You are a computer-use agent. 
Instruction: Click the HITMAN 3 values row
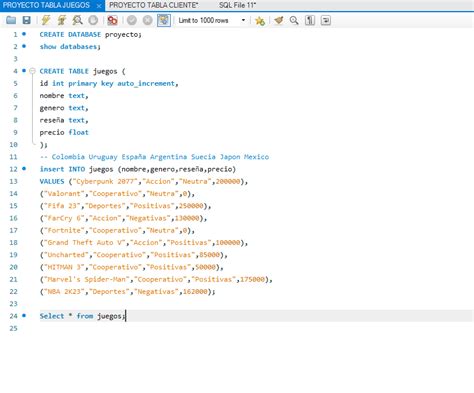(x=131, y=267)
